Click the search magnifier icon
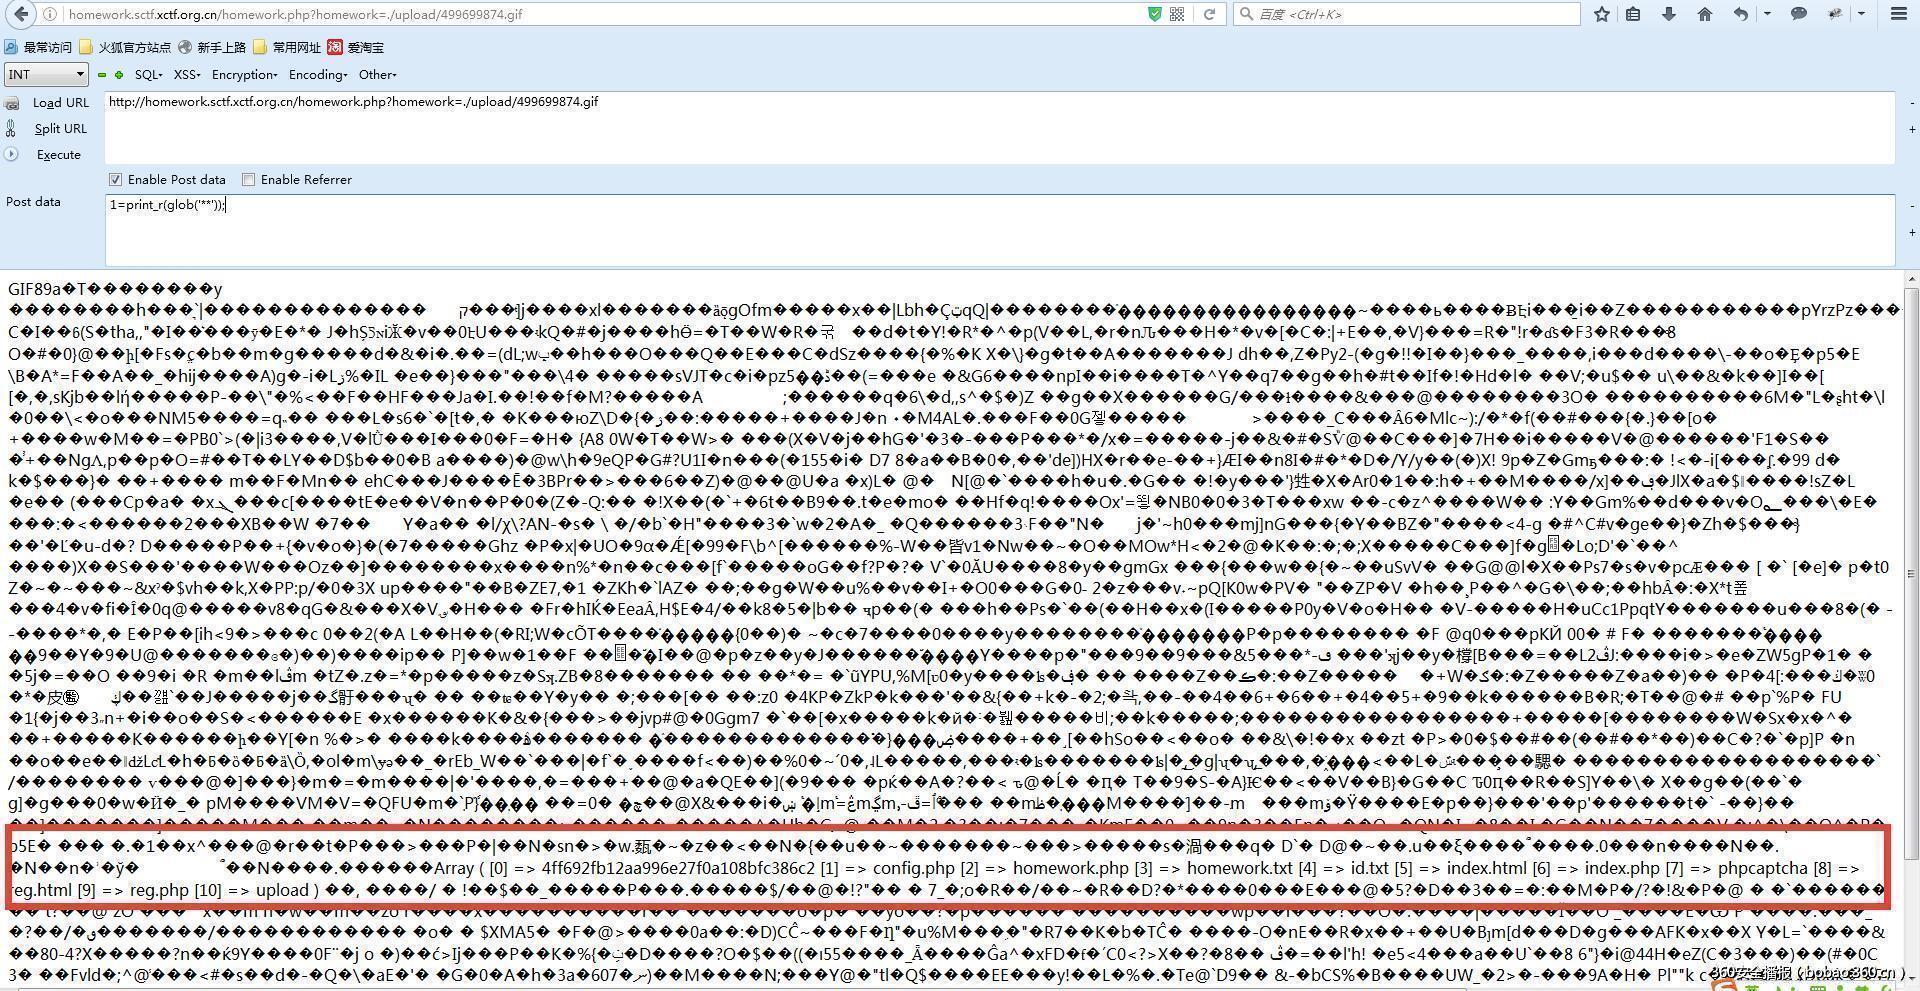This screenshot has width=1920, height=991. point(1246,14)
